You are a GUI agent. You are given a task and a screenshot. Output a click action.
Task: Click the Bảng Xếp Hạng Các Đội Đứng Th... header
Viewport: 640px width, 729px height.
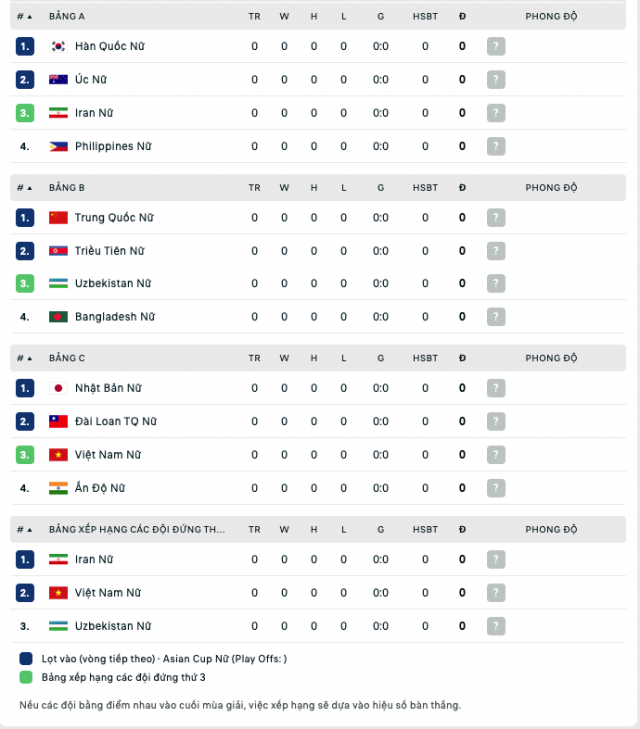137,530
